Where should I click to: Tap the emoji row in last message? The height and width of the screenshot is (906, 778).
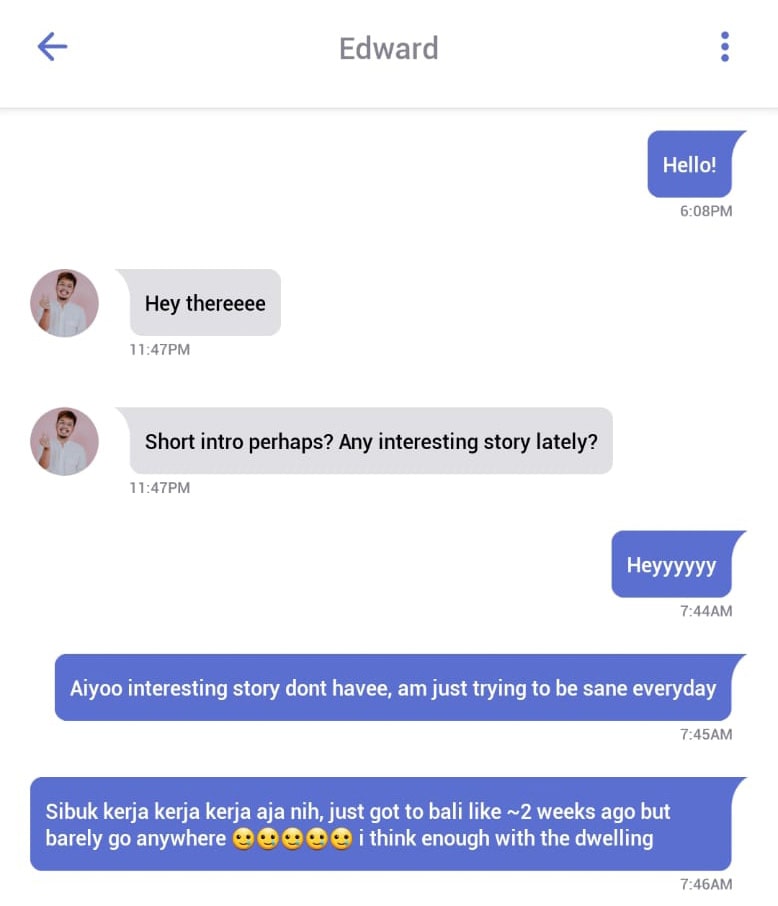click(x=292, y=839)
